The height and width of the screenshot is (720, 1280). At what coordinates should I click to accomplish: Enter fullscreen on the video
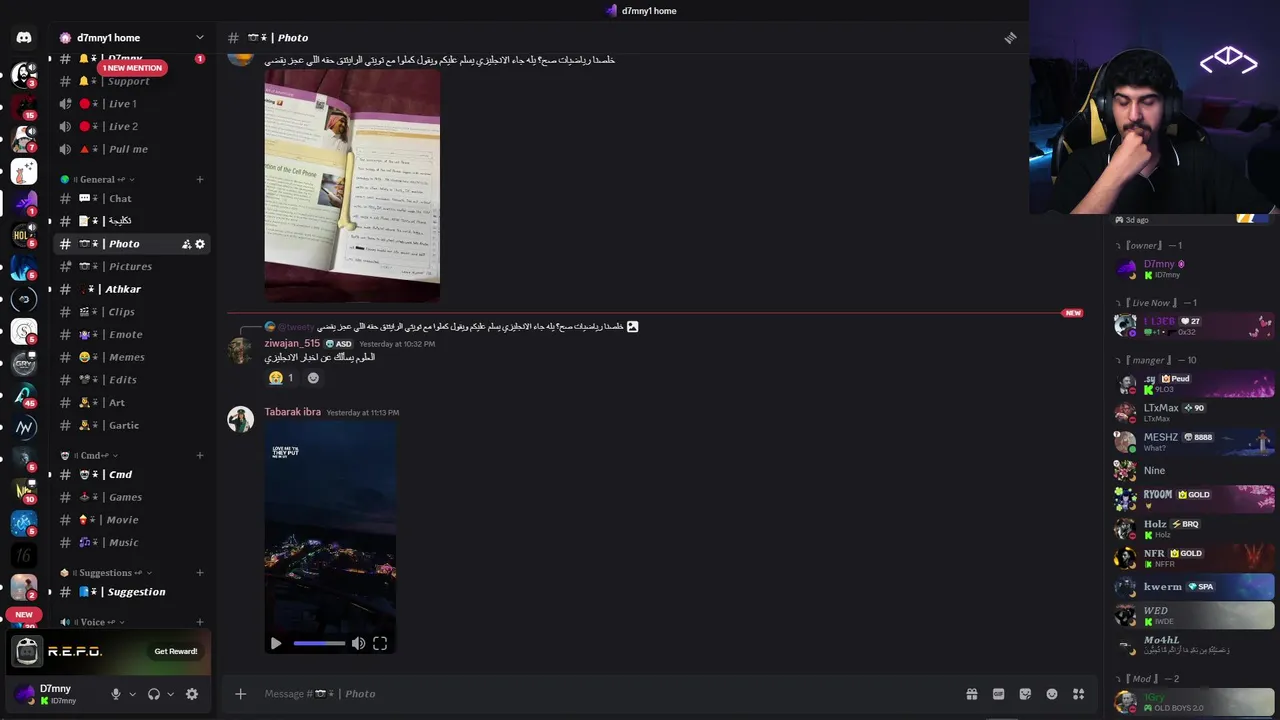point(380,644)
